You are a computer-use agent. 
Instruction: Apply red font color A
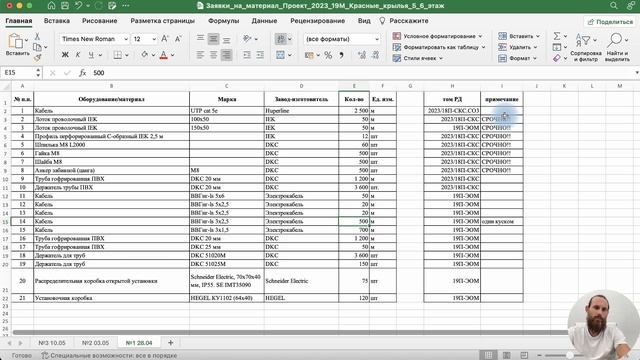pos(164,55)
